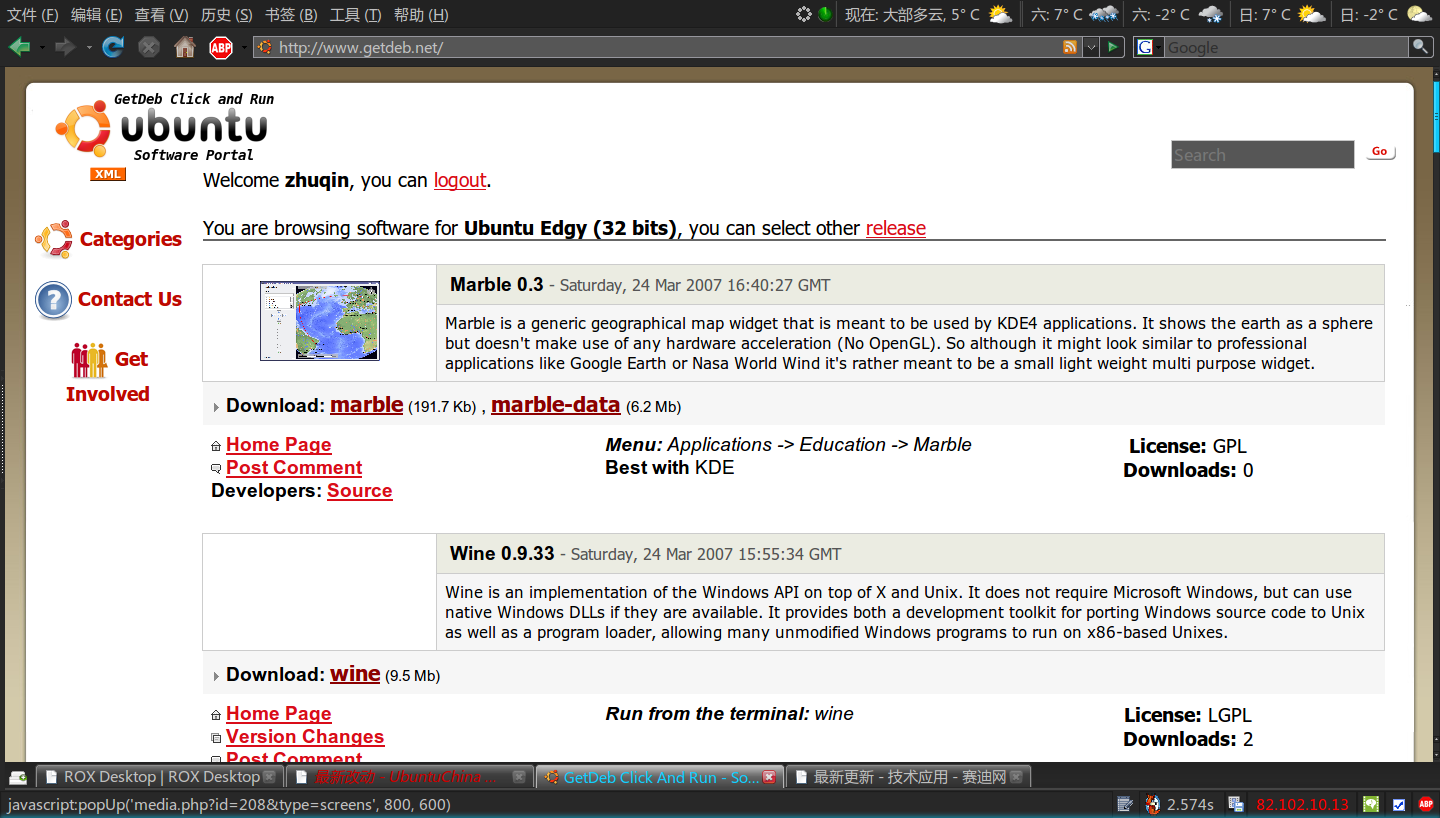Image resolution: width=1440 pixels, height=818 pixels.
Task: Open the 帮助 (H) menu
Action: [x=421, y=14]
